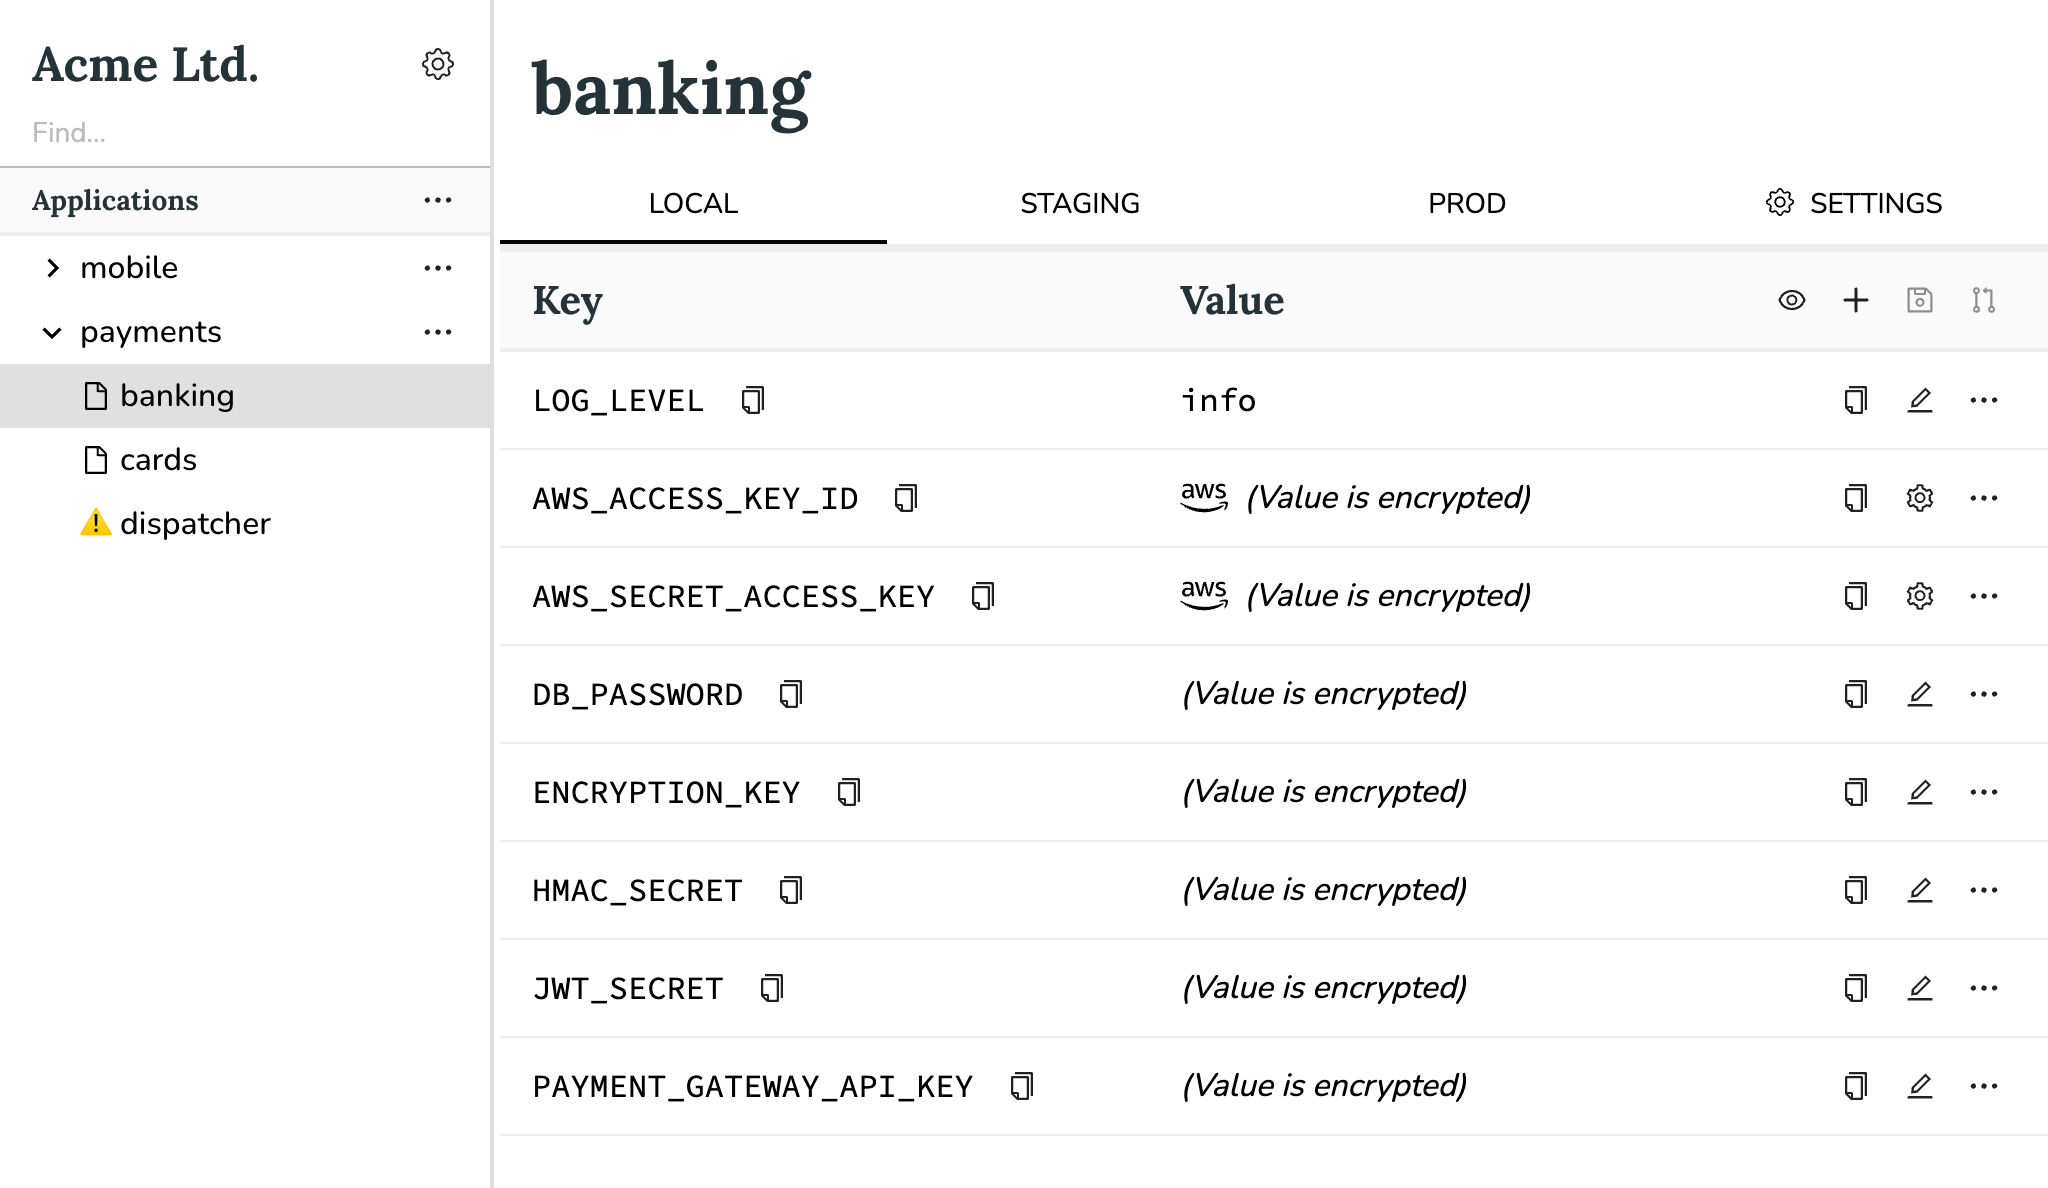2048x1188 pixels.
Task: Open the Applications section more menu
Action: click(437, 200)
